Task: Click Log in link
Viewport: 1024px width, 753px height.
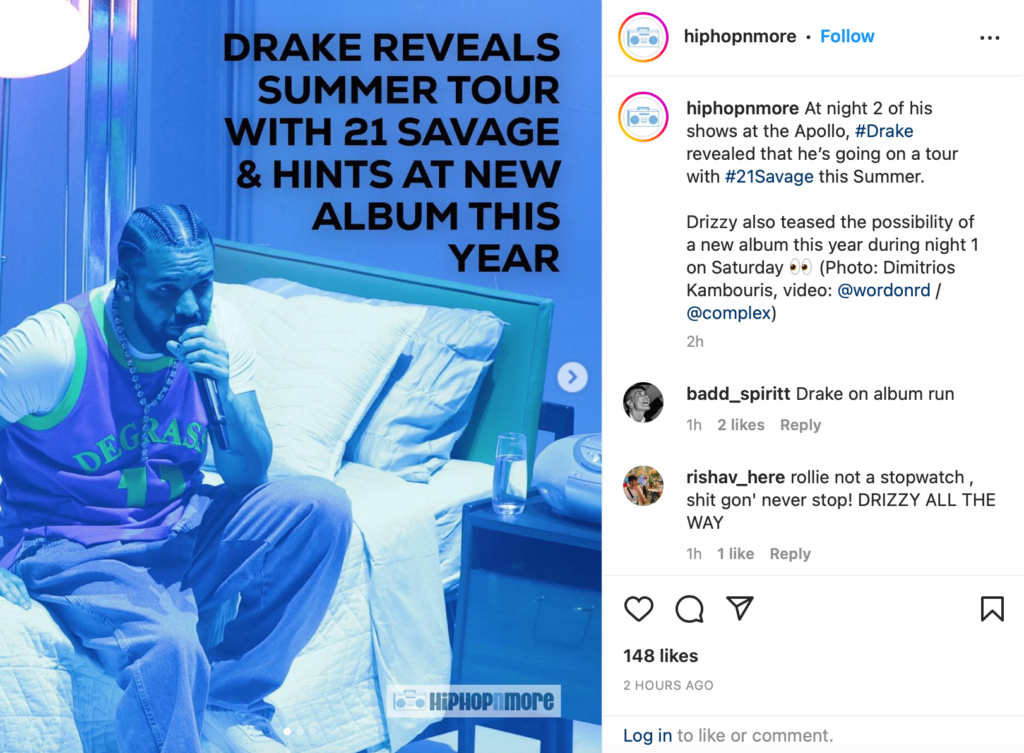Action: (647, 735)
